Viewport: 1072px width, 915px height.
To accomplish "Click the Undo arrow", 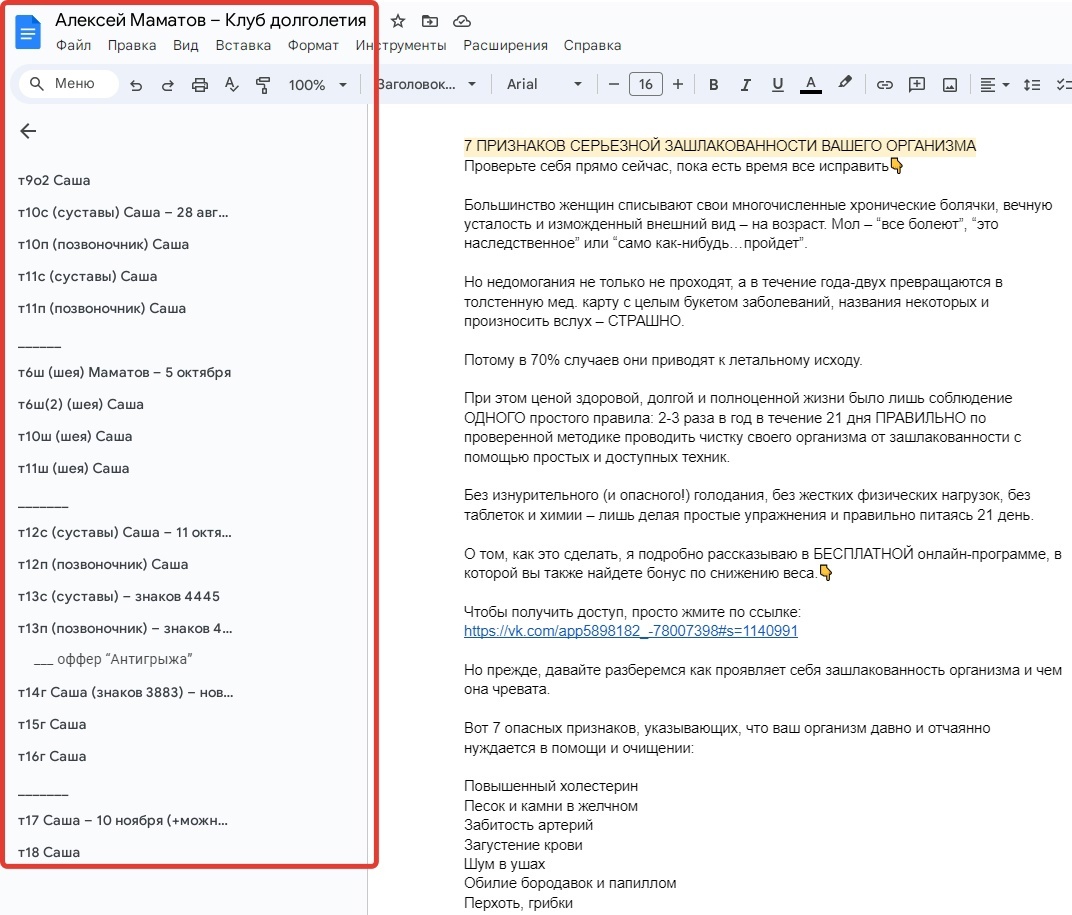I will coord(136,85).
